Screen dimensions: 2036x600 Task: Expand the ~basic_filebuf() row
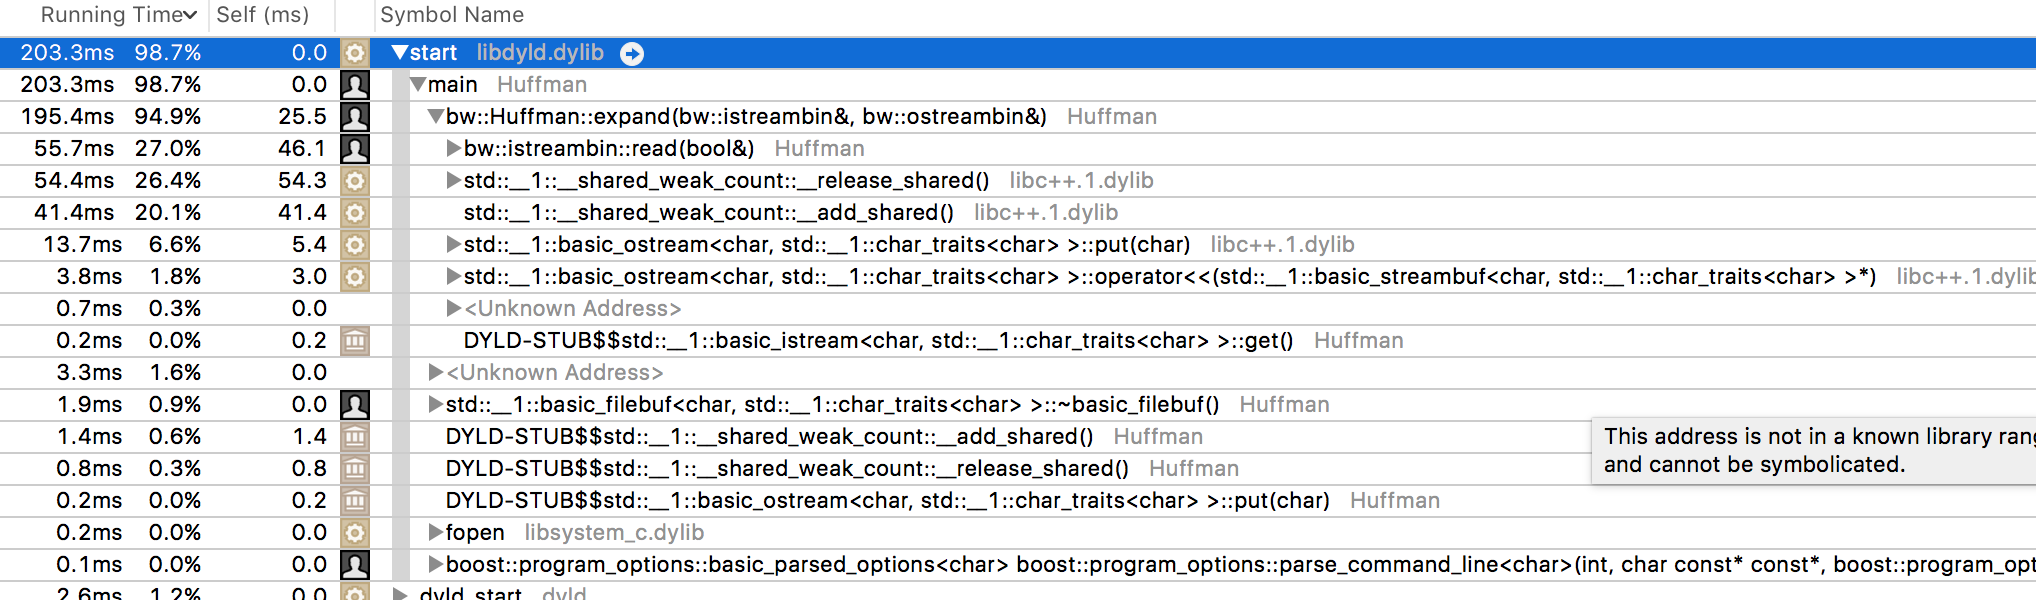435,404
